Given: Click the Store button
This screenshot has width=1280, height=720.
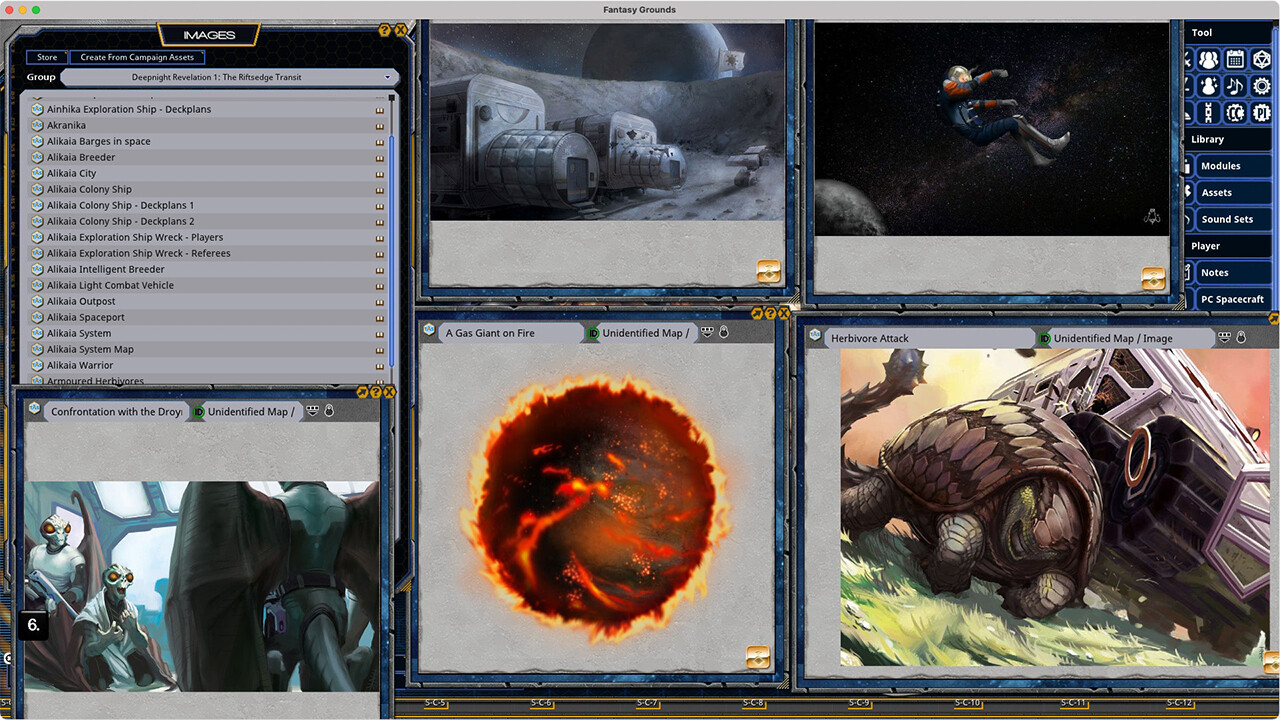Looking at the screenshot, I should 47,57.
